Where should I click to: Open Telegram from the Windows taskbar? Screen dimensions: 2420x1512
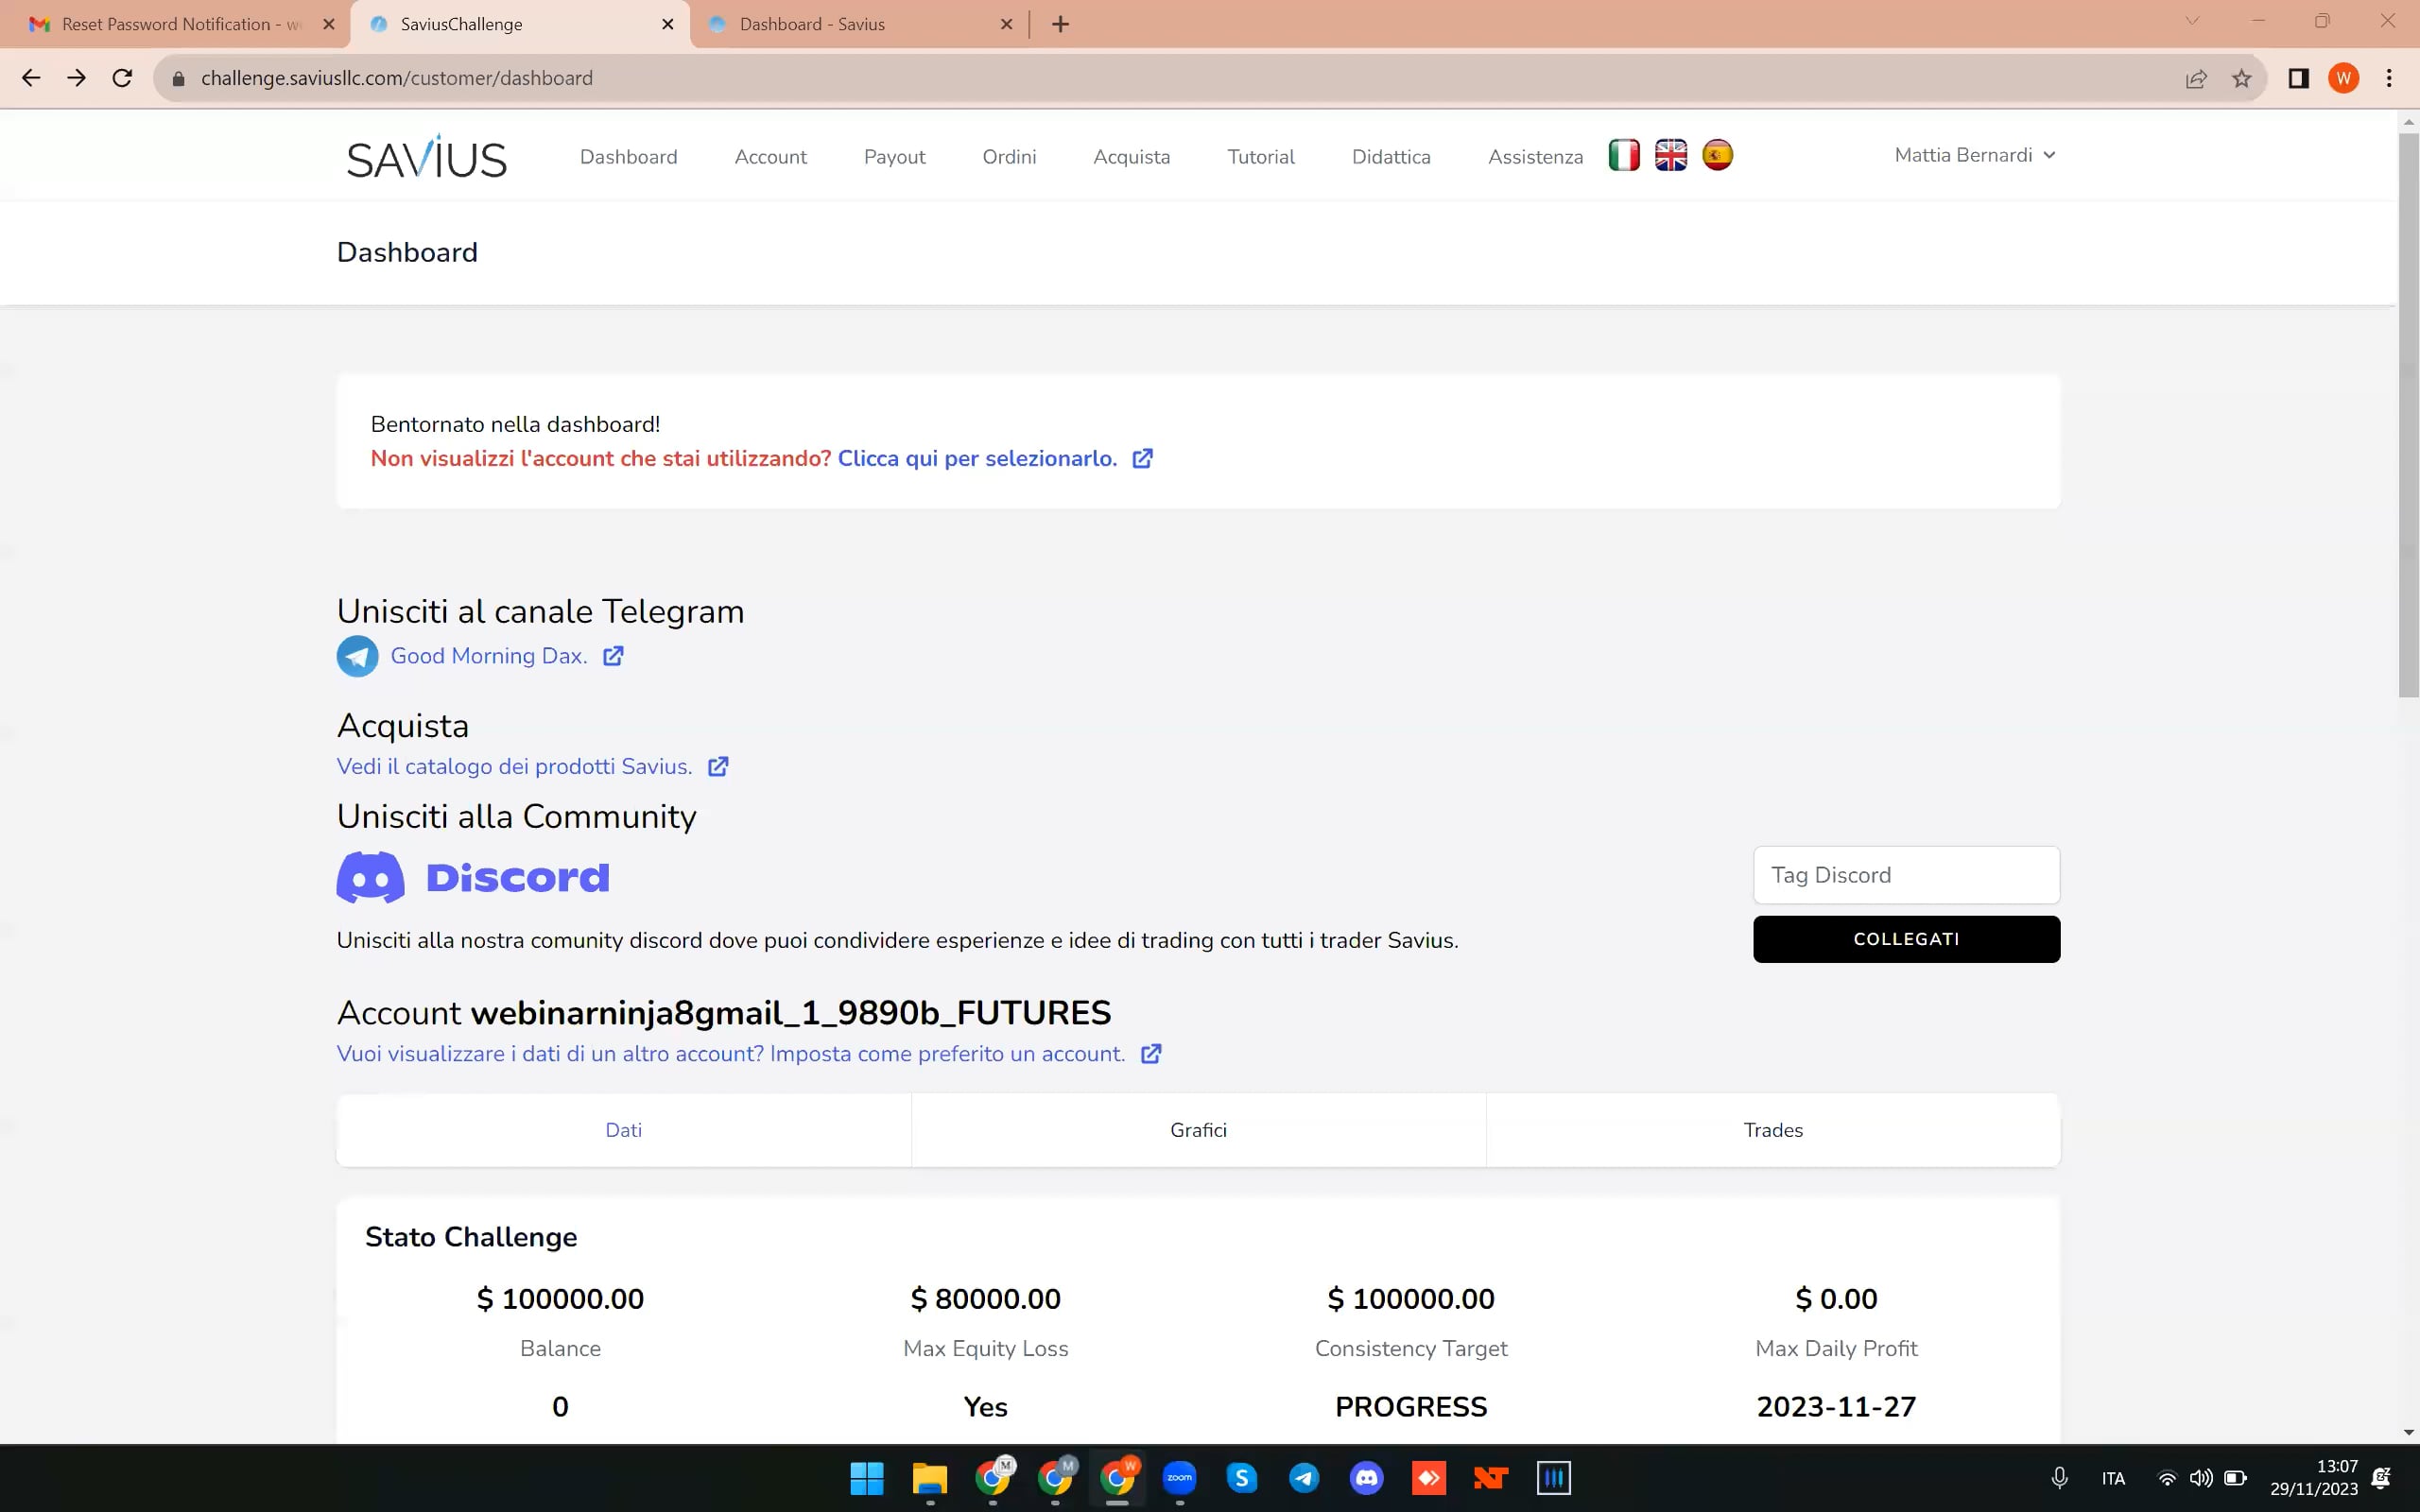(x=1304, y=1477)
